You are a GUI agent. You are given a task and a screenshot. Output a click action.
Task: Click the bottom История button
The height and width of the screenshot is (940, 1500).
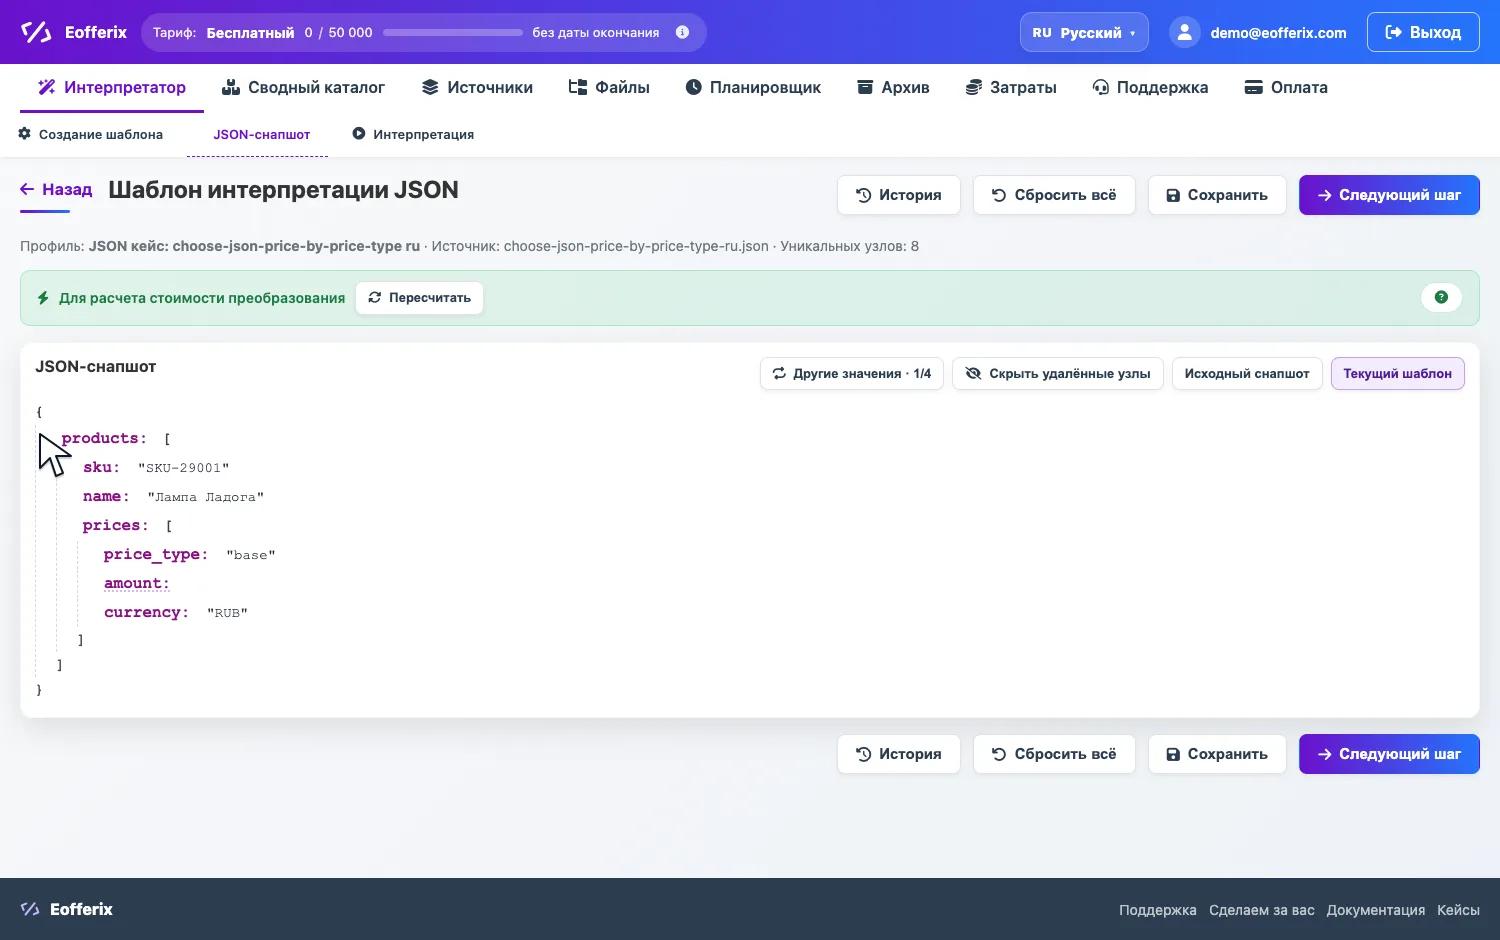point(898,754)
